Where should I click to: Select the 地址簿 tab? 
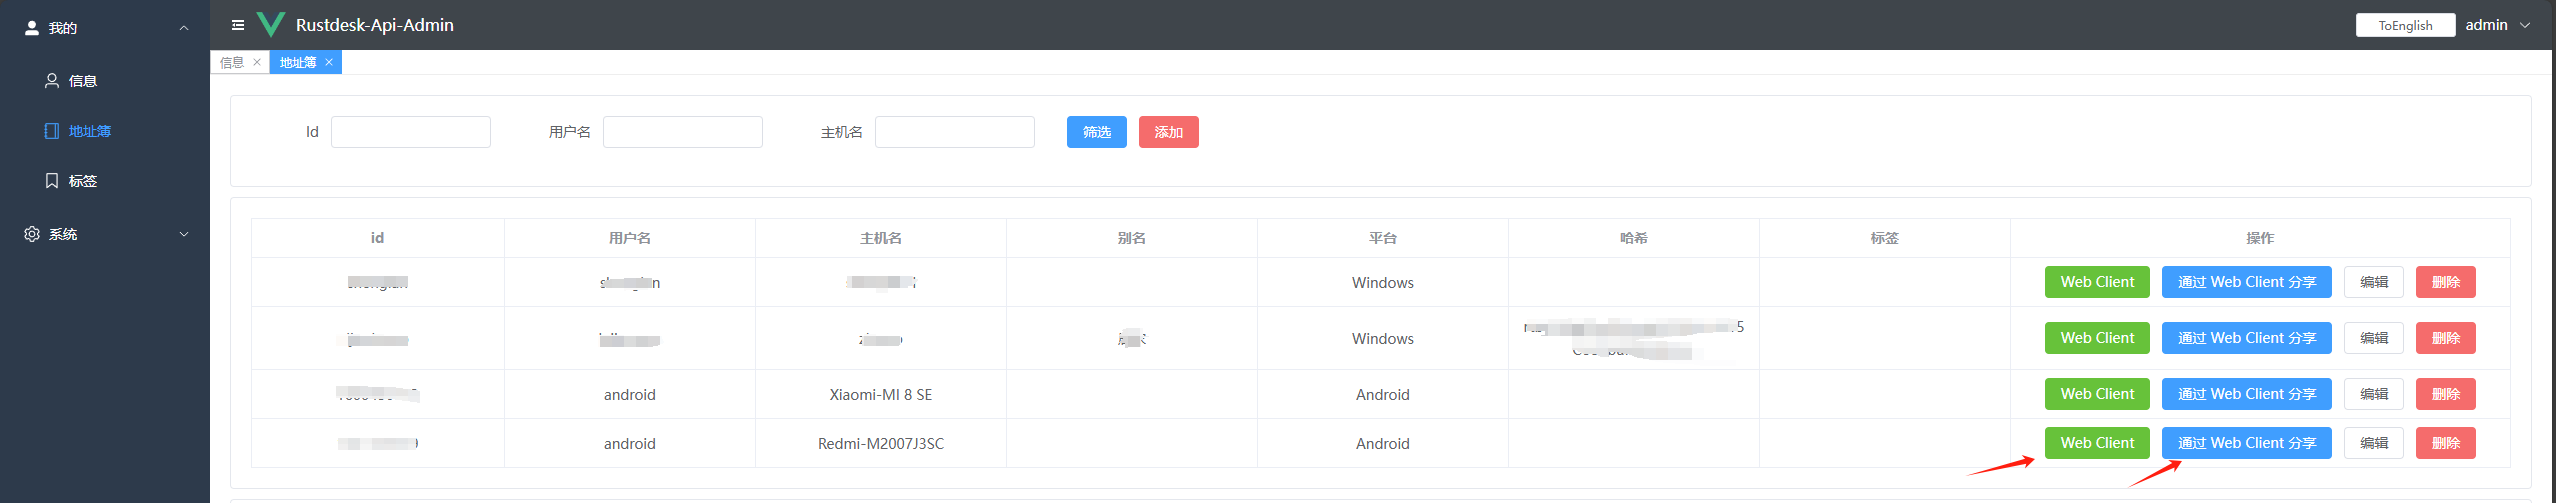(x=298, y=62)
